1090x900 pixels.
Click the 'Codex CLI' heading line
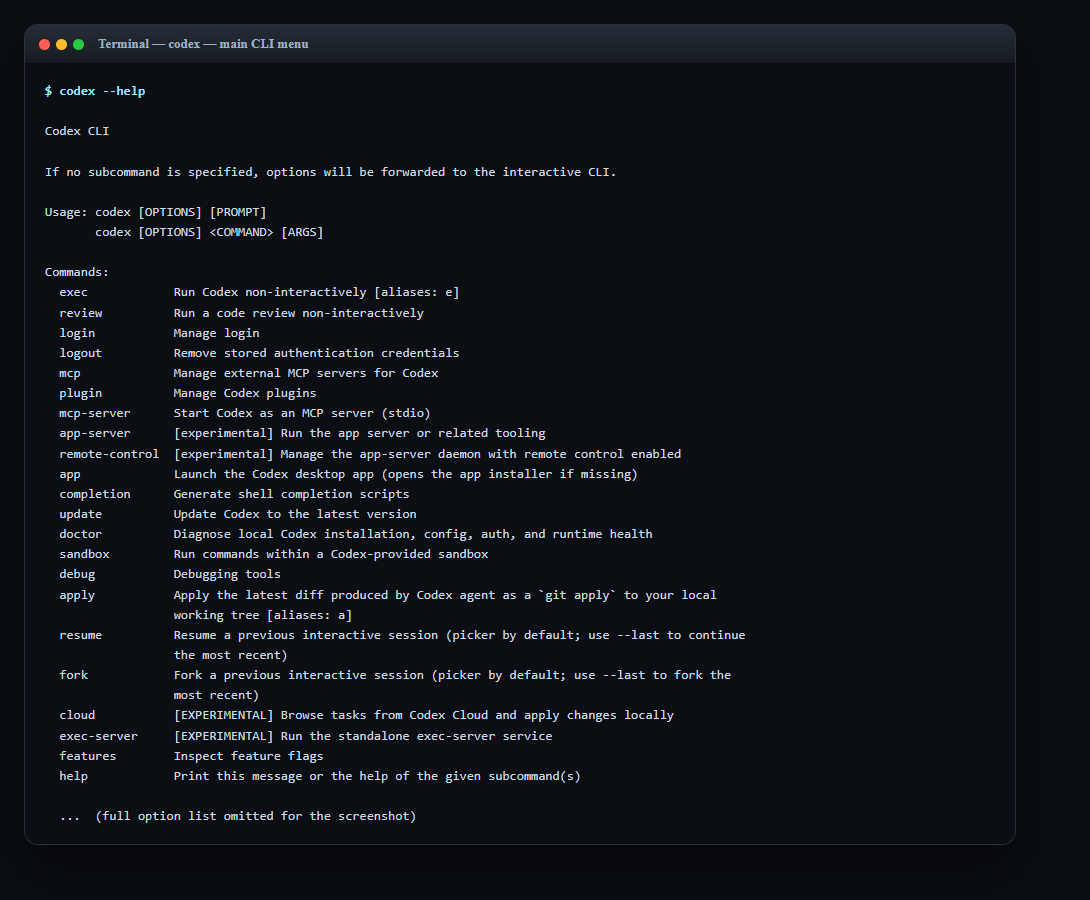(77, 131)
